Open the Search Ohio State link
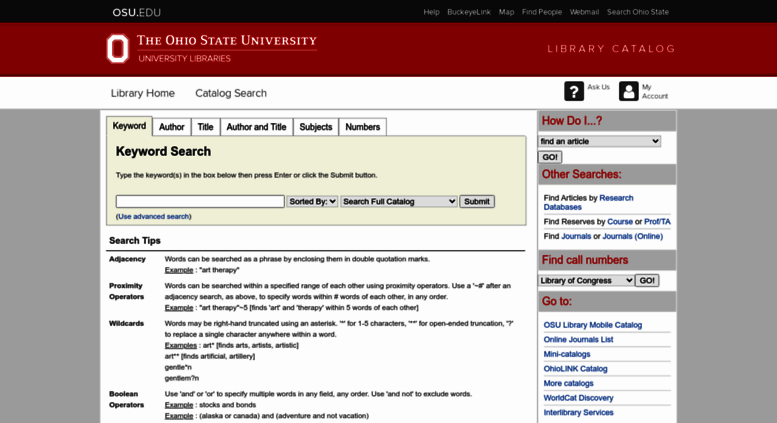This screenshot has width=777, height=423. 638,12
